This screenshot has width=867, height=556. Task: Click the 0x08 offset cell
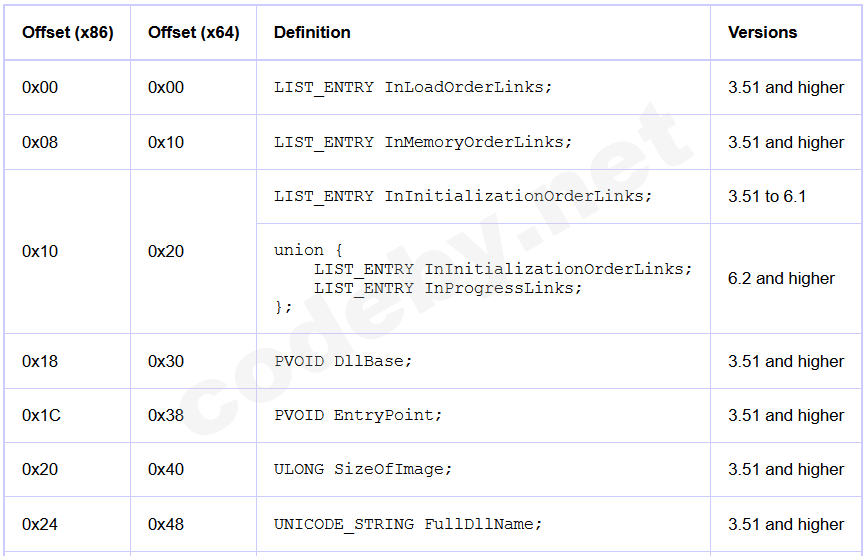[40, 143]
